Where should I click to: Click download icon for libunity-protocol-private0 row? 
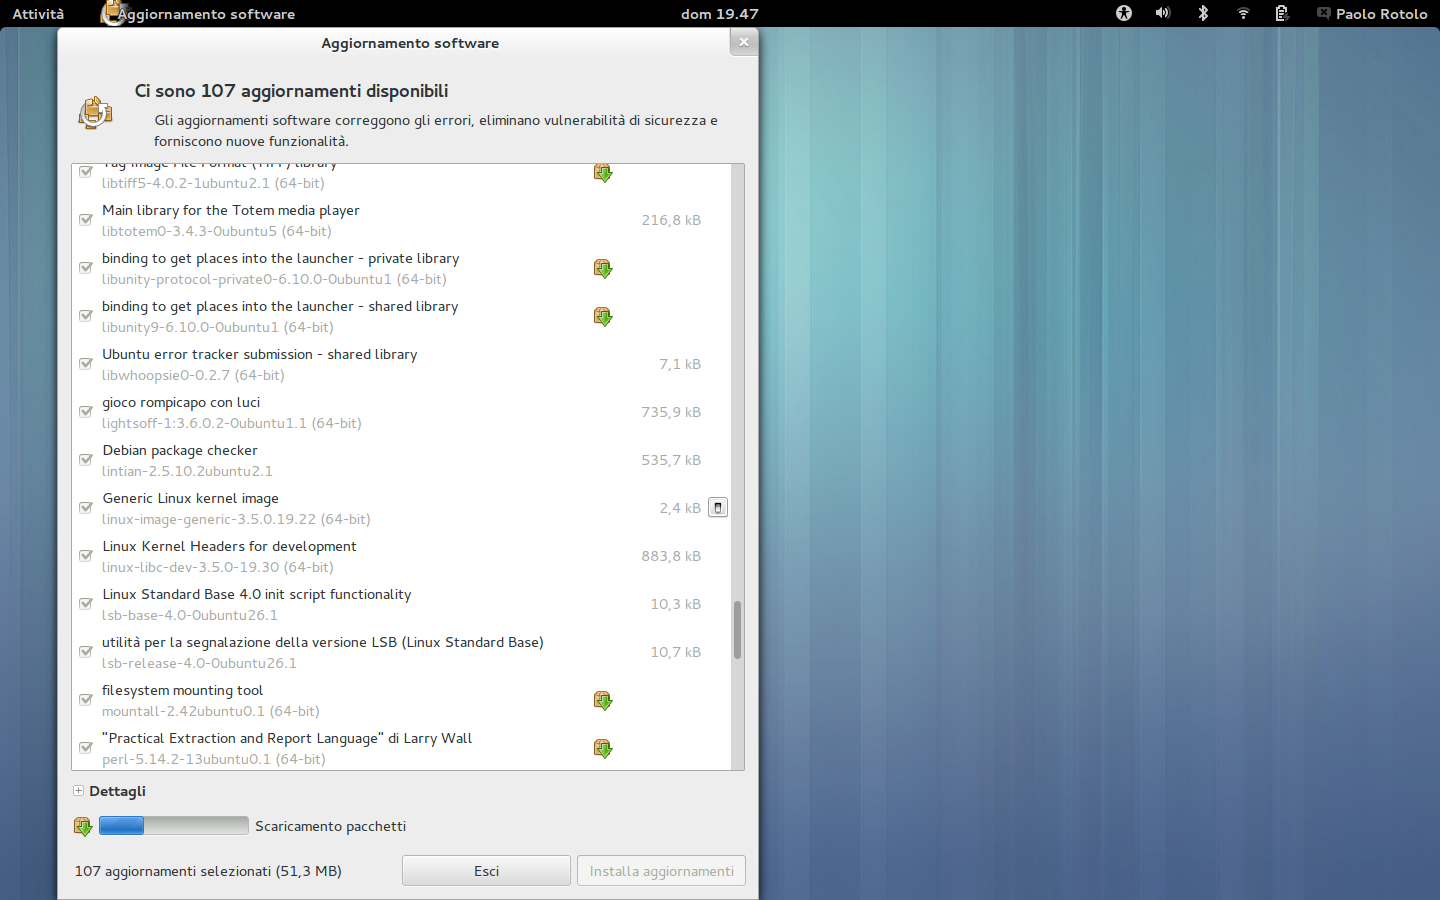pos(603,268)
